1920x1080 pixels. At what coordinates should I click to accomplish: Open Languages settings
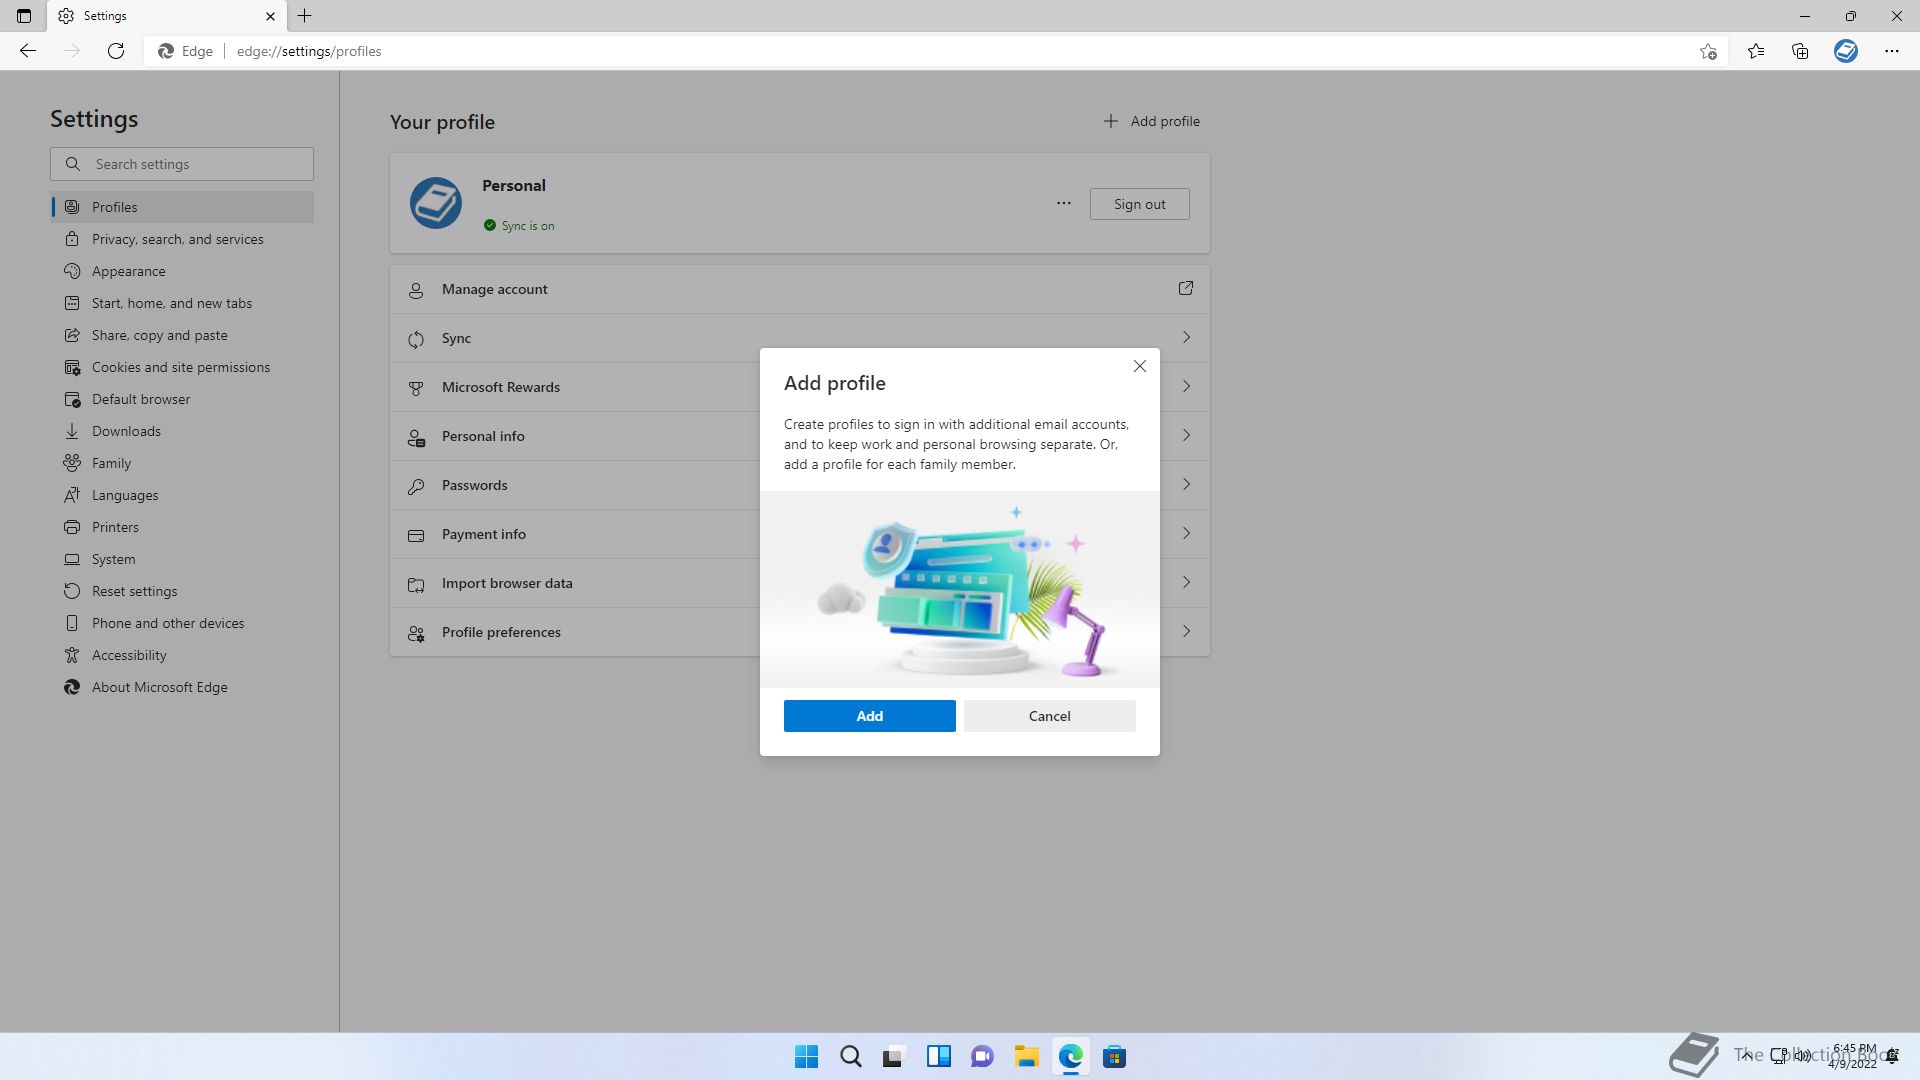coord(182,495)
